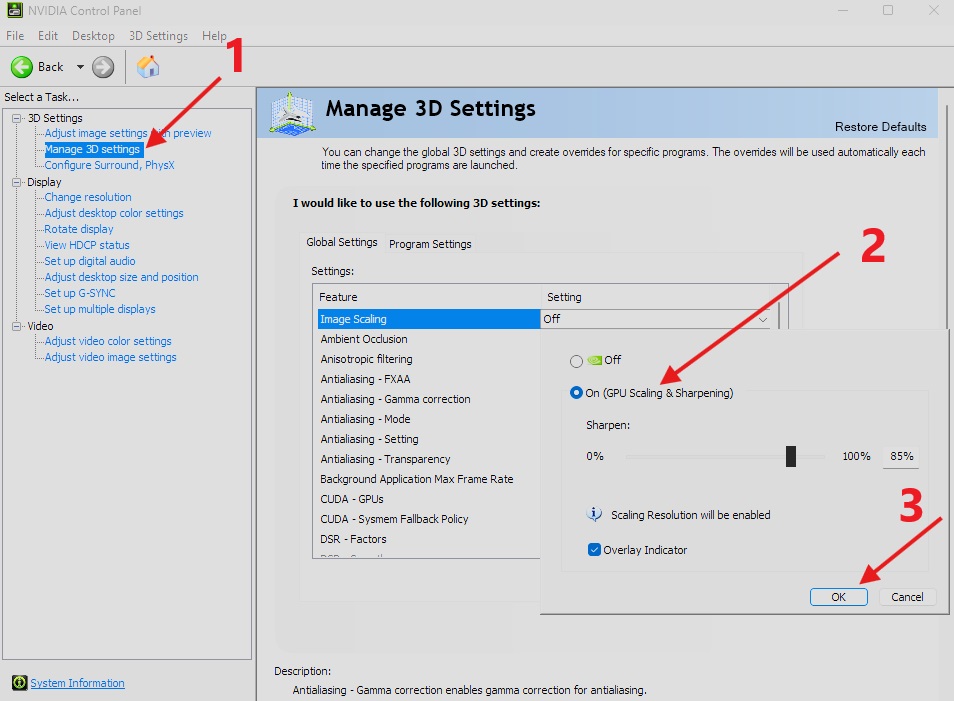Screen dimensions: 954x701
Task: Select the Antialiasing - Transparency row
Action: point(428,459)
